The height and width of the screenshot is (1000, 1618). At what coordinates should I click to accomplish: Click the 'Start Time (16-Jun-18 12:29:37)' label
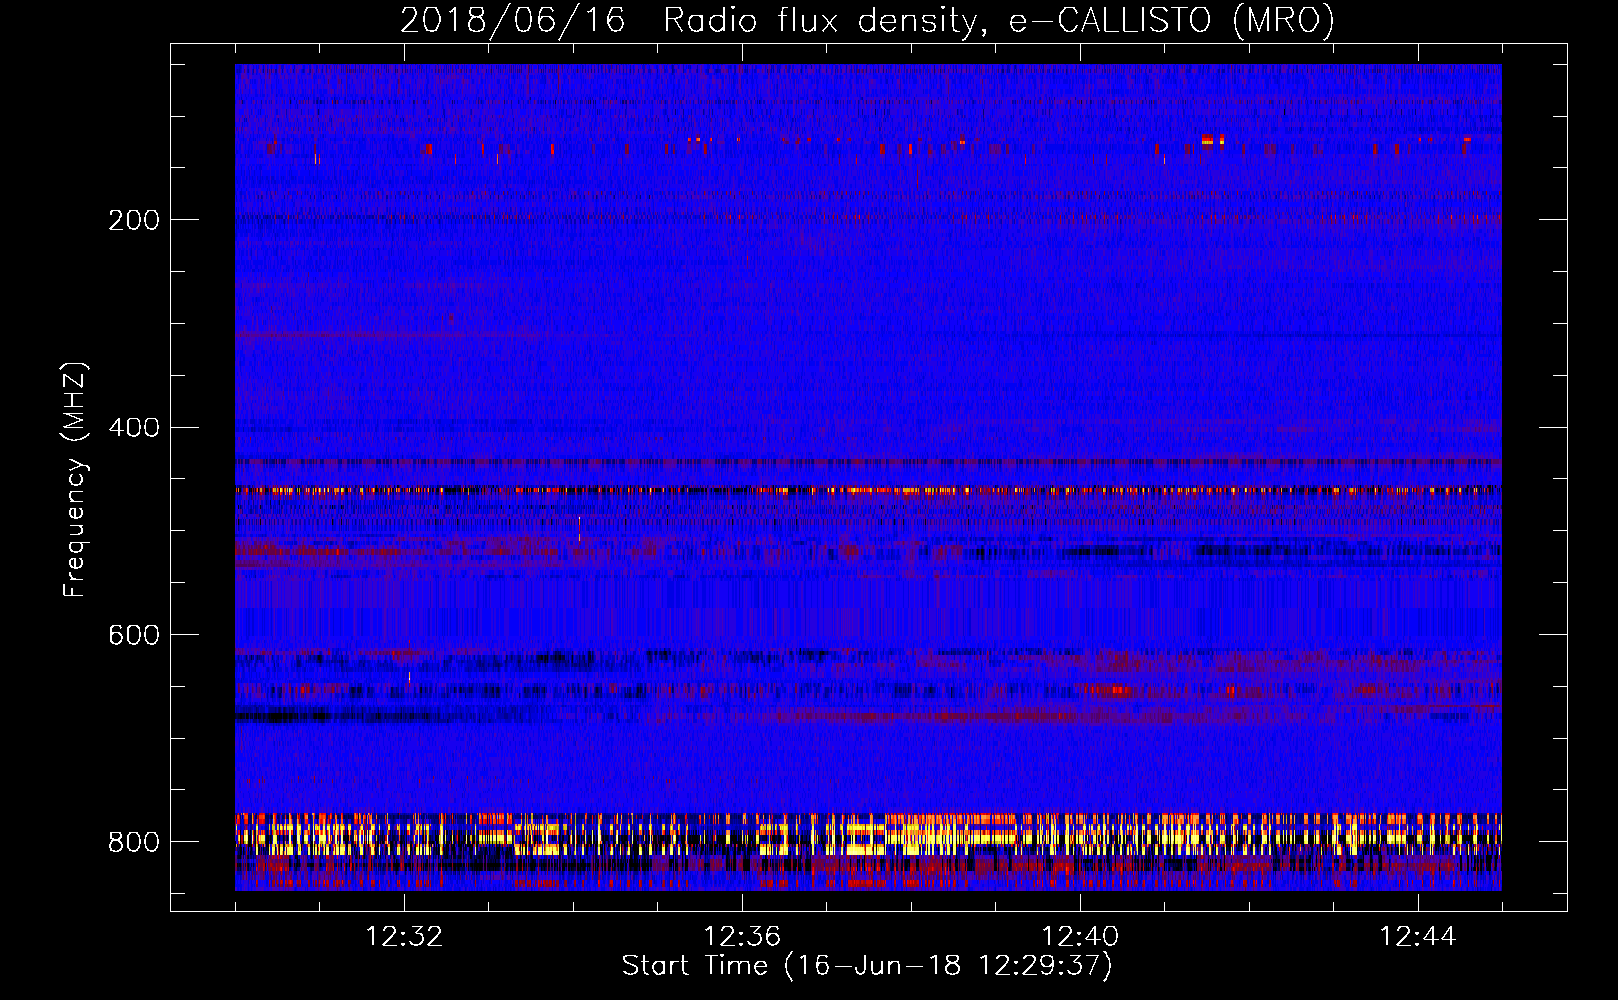pyautogui.click(x=867, y=966)
